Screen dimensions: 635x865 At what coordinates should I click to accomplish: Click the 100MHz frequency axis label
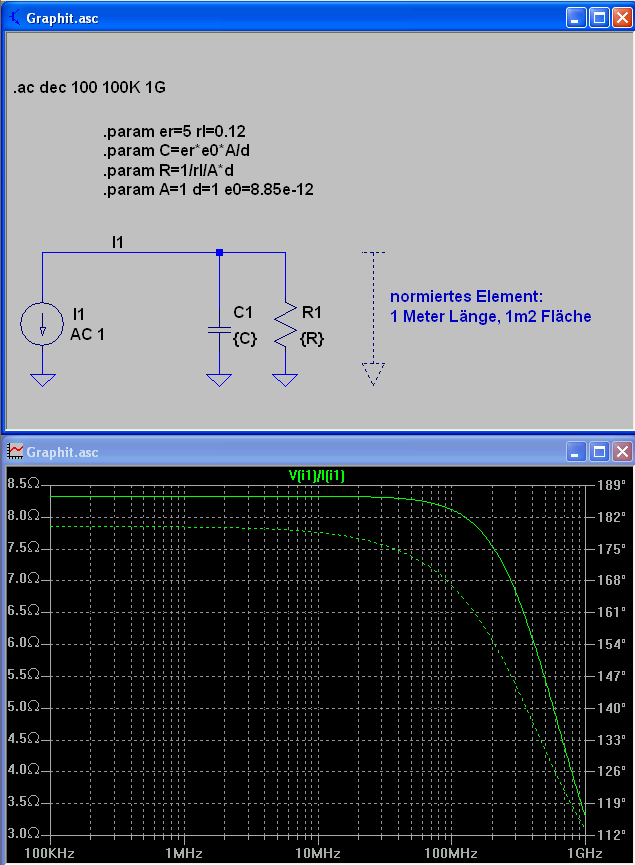451,853
